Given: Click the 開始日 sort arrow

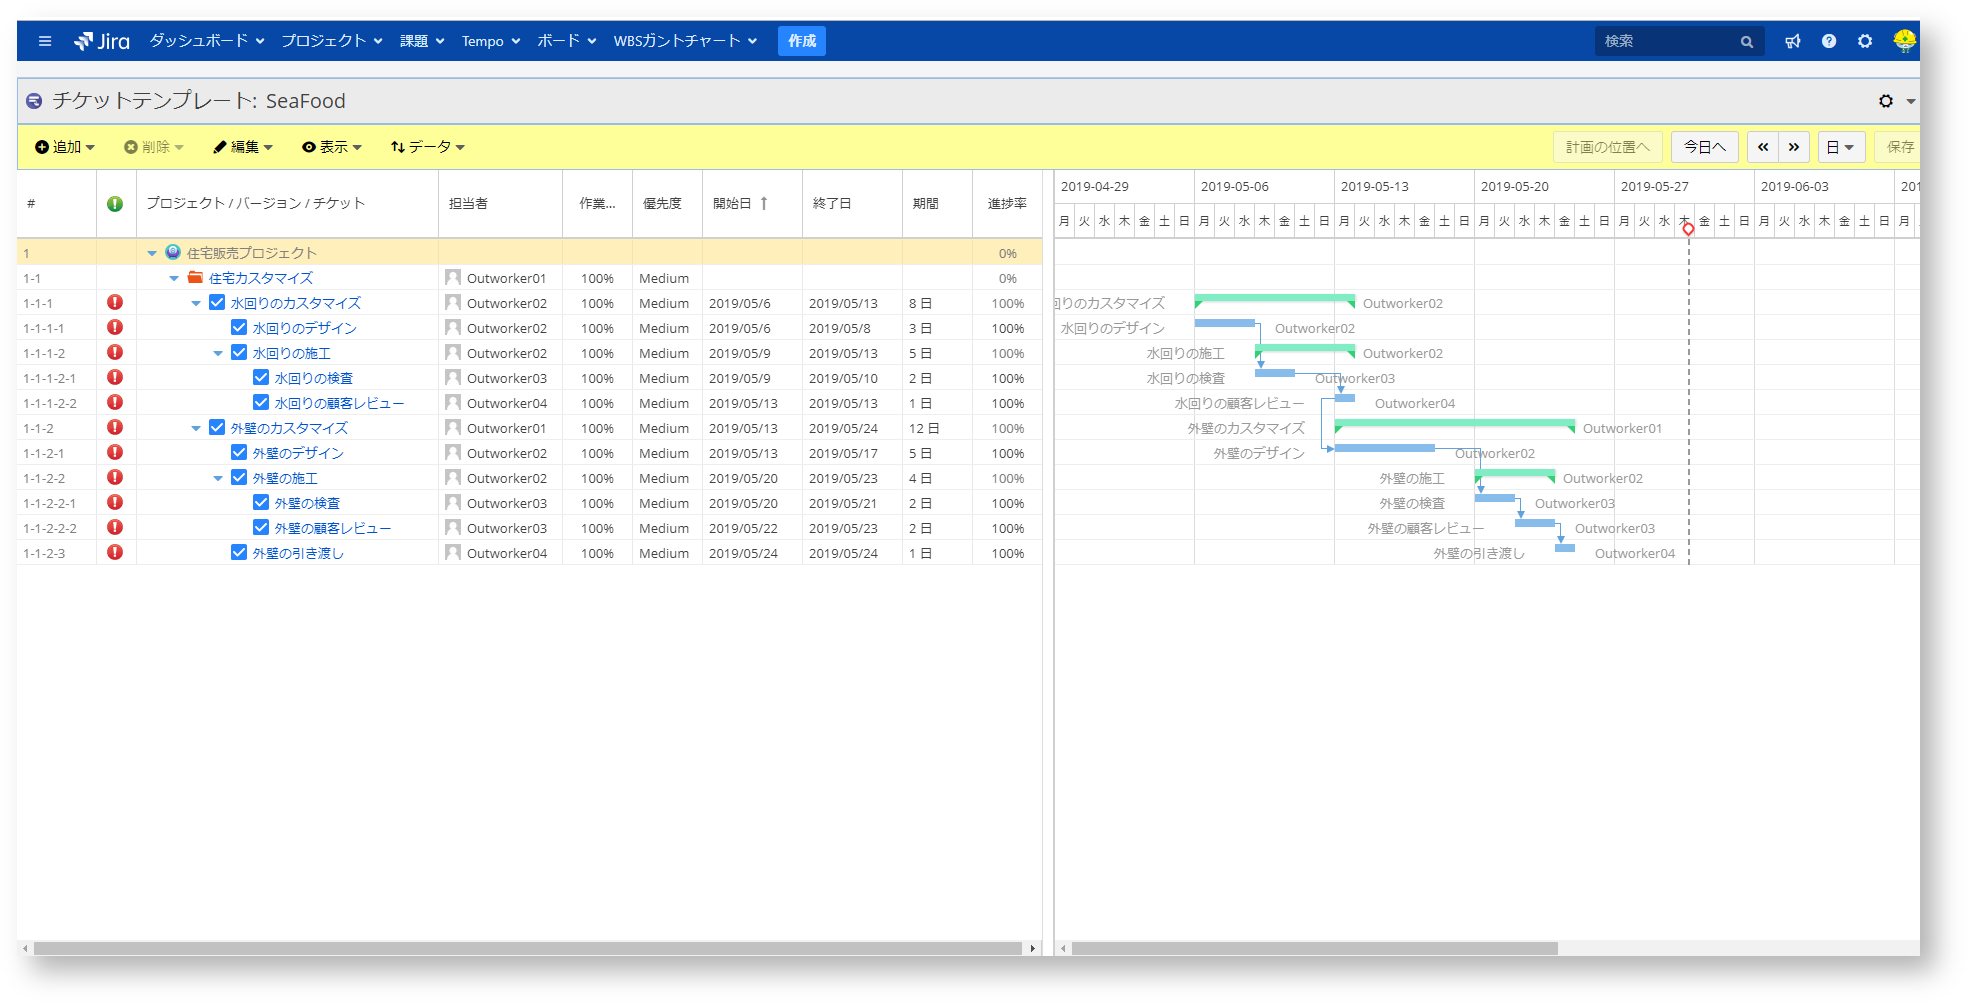Looking at the screenshot, I should point(764,203).
